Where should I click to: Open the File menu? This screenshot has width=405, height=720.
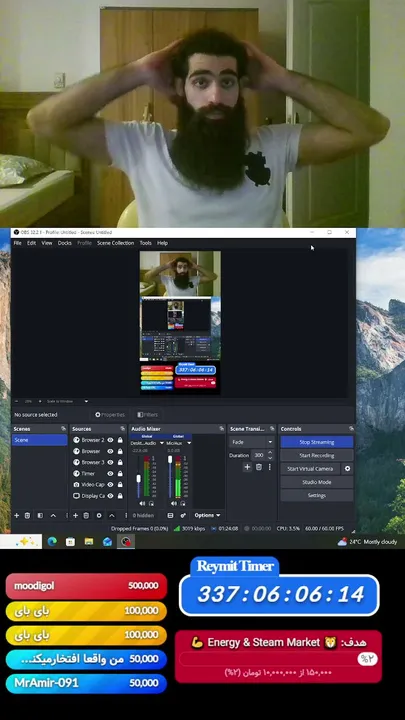(17, 243)
